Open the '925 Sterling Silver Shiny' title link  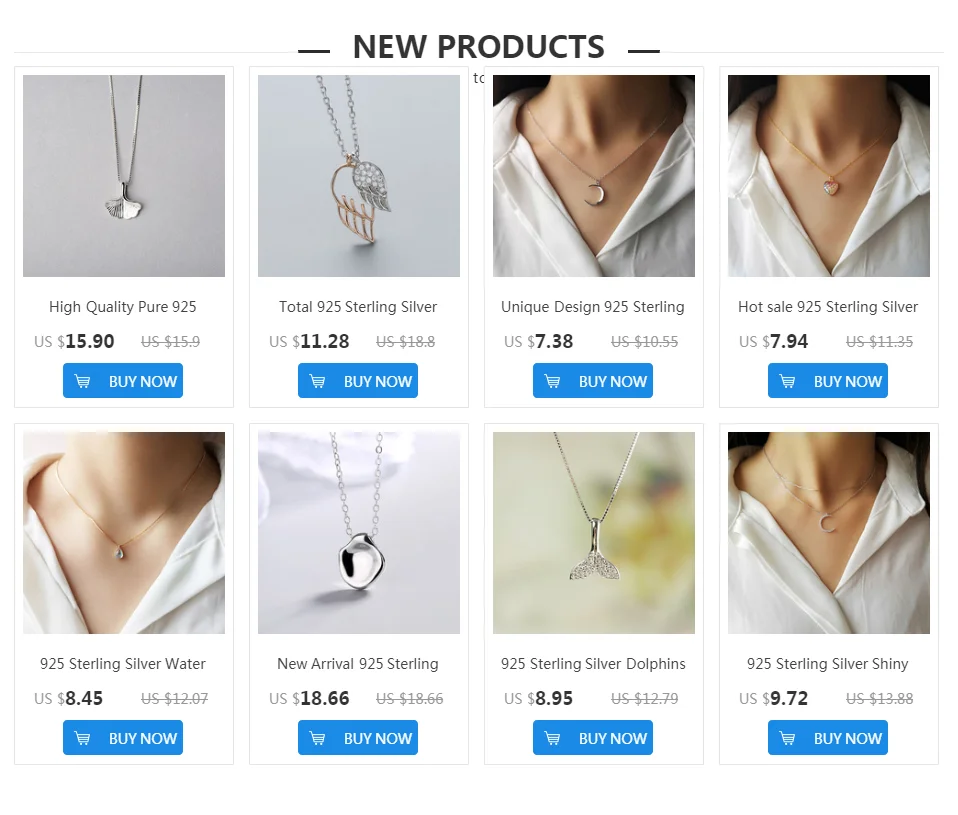click(x=827, y=663)
